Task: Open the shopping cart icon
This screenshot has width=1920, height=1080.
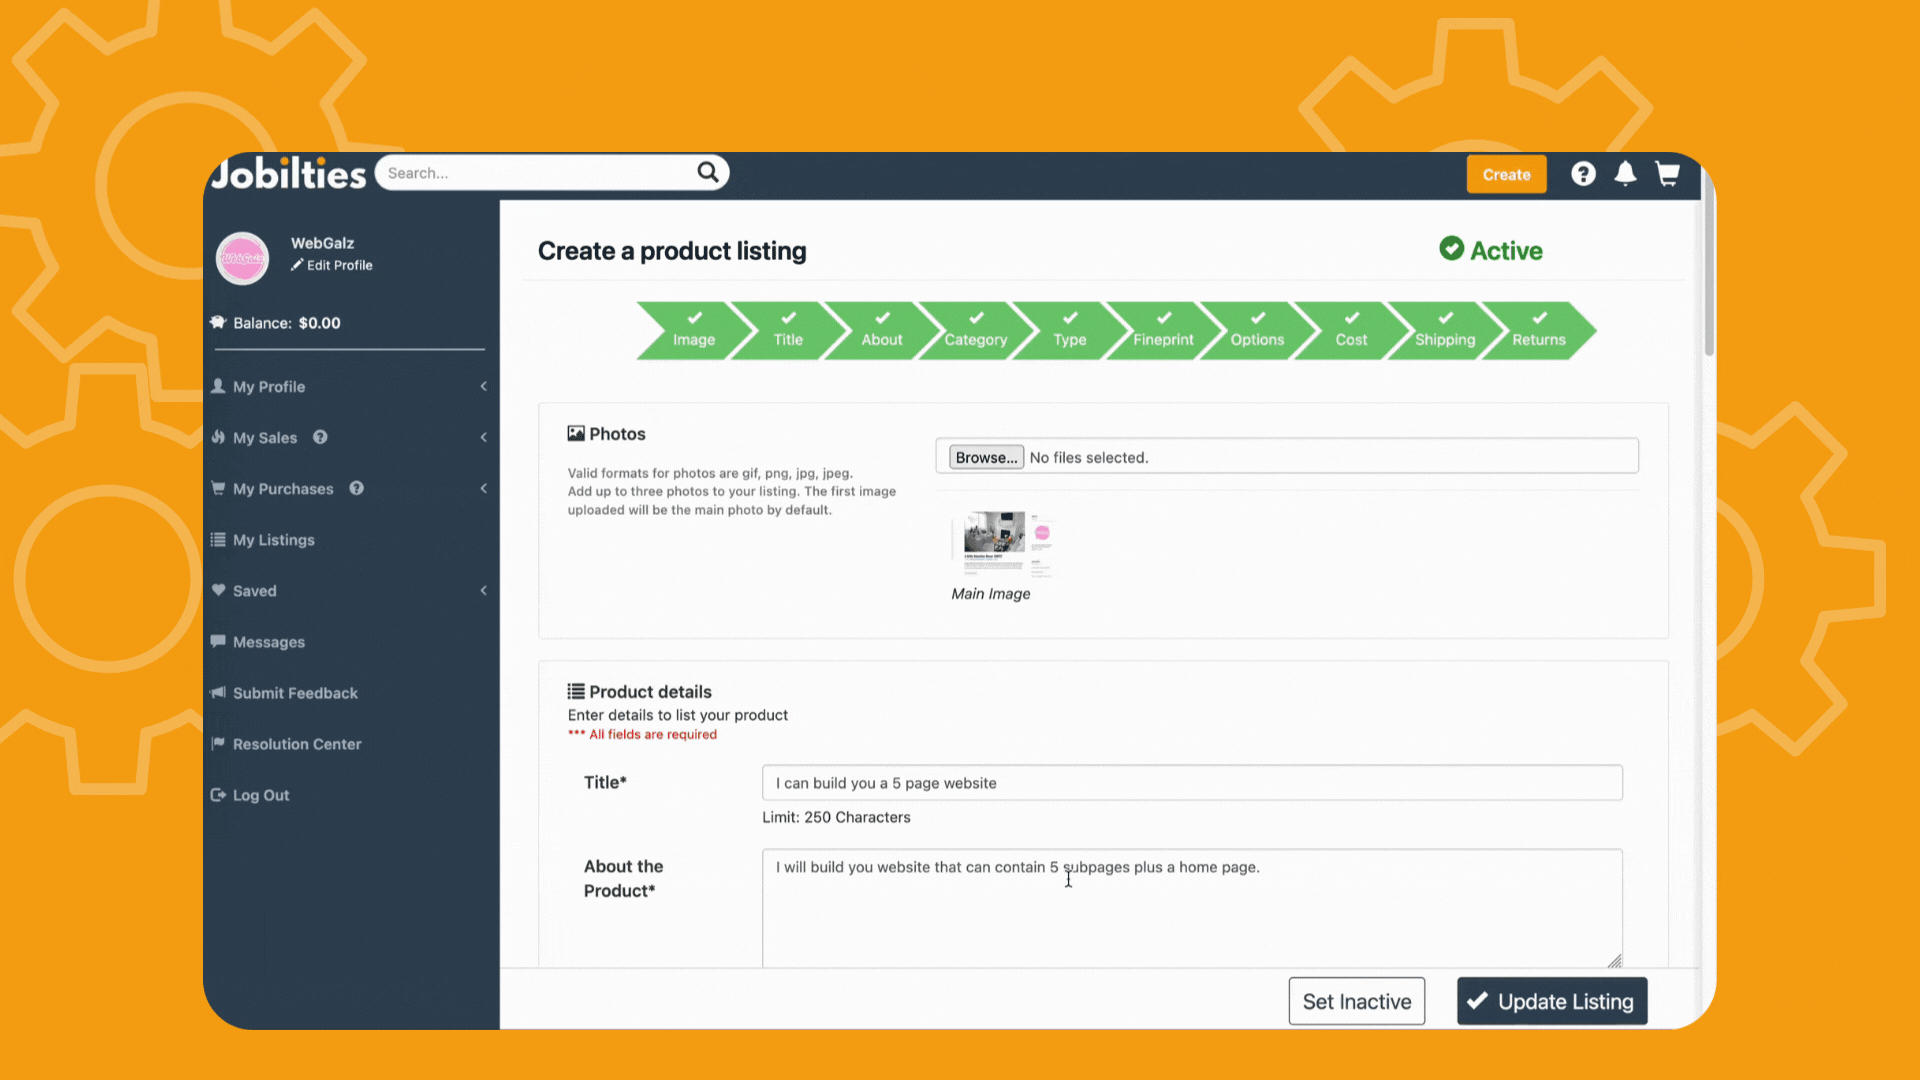Action: click(x=1667, y=173)
